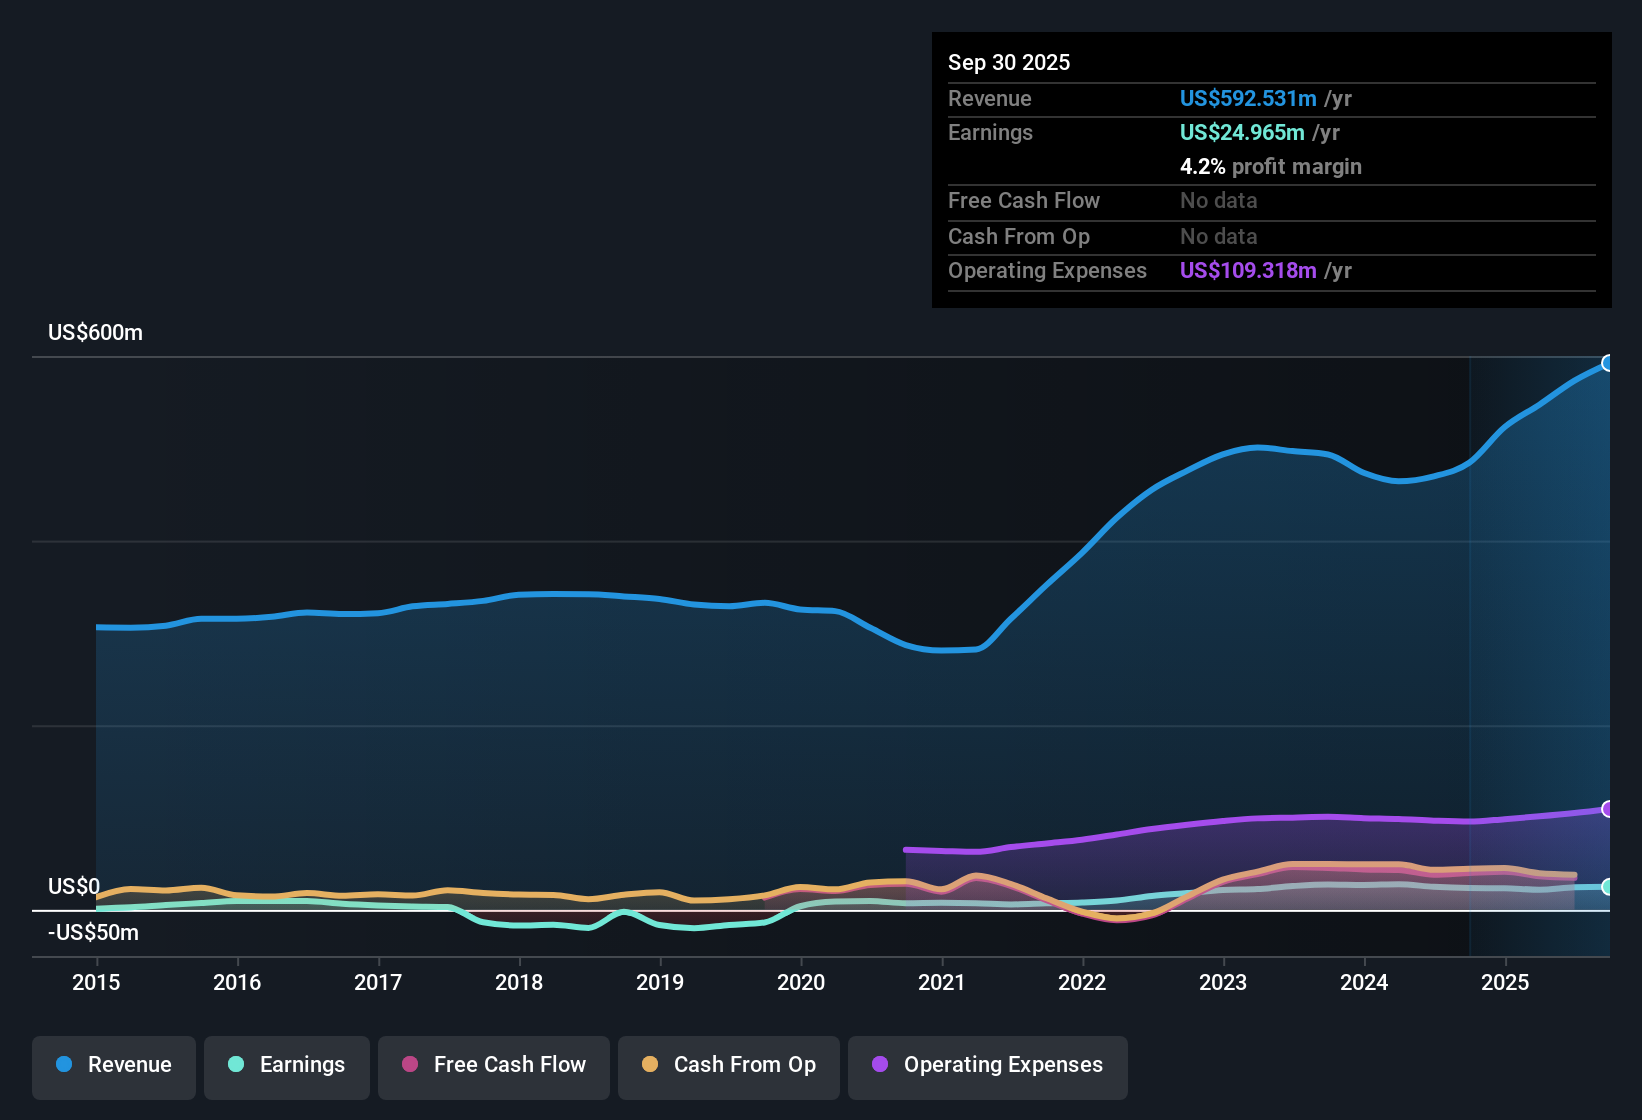Expand the Cash From Op legend entry
Screen dimensions: 1642x1120
728,1065
